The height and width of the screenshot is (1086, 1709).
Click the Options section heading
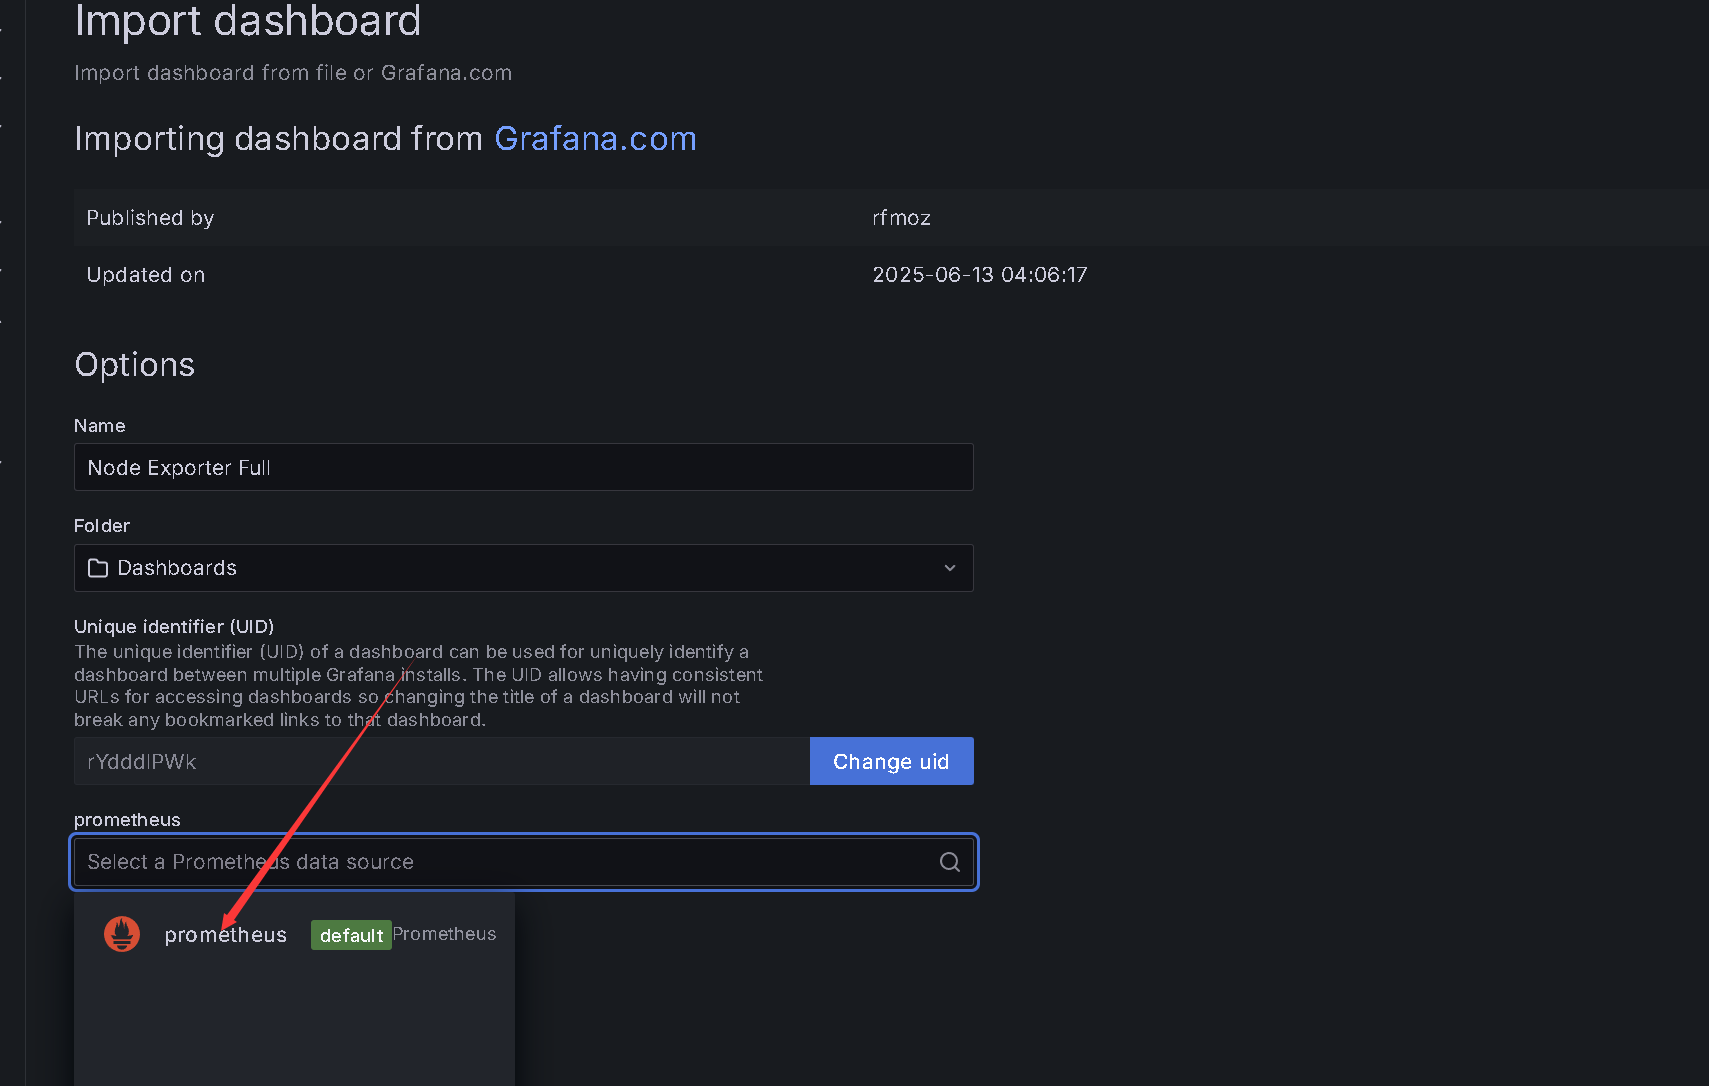(x=134, y=365)
